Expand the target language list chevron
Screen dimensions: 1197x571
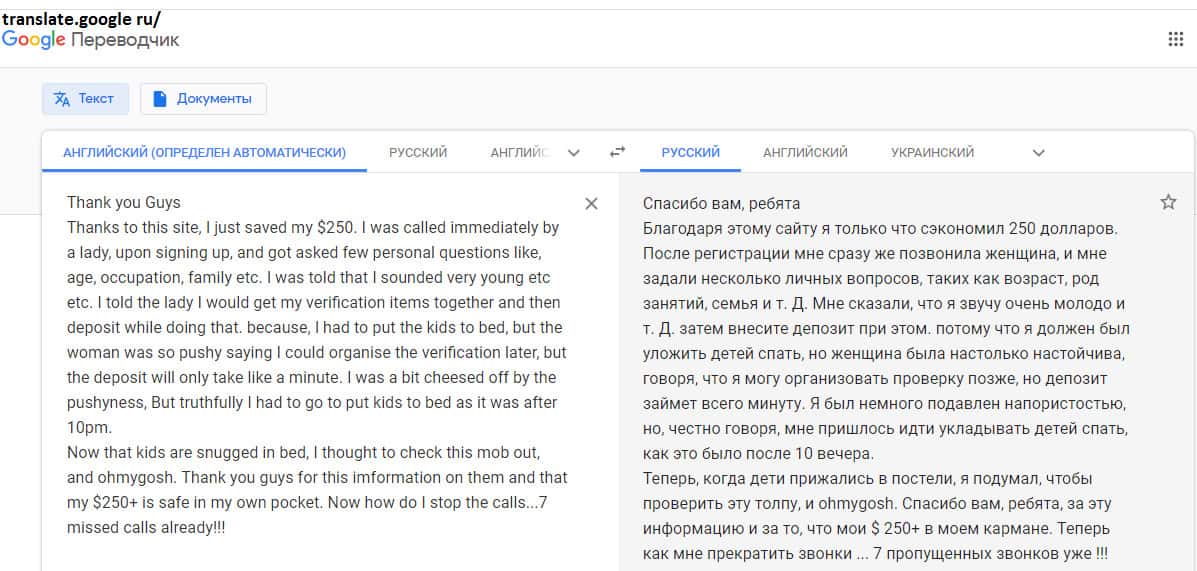coord(1038,153)
